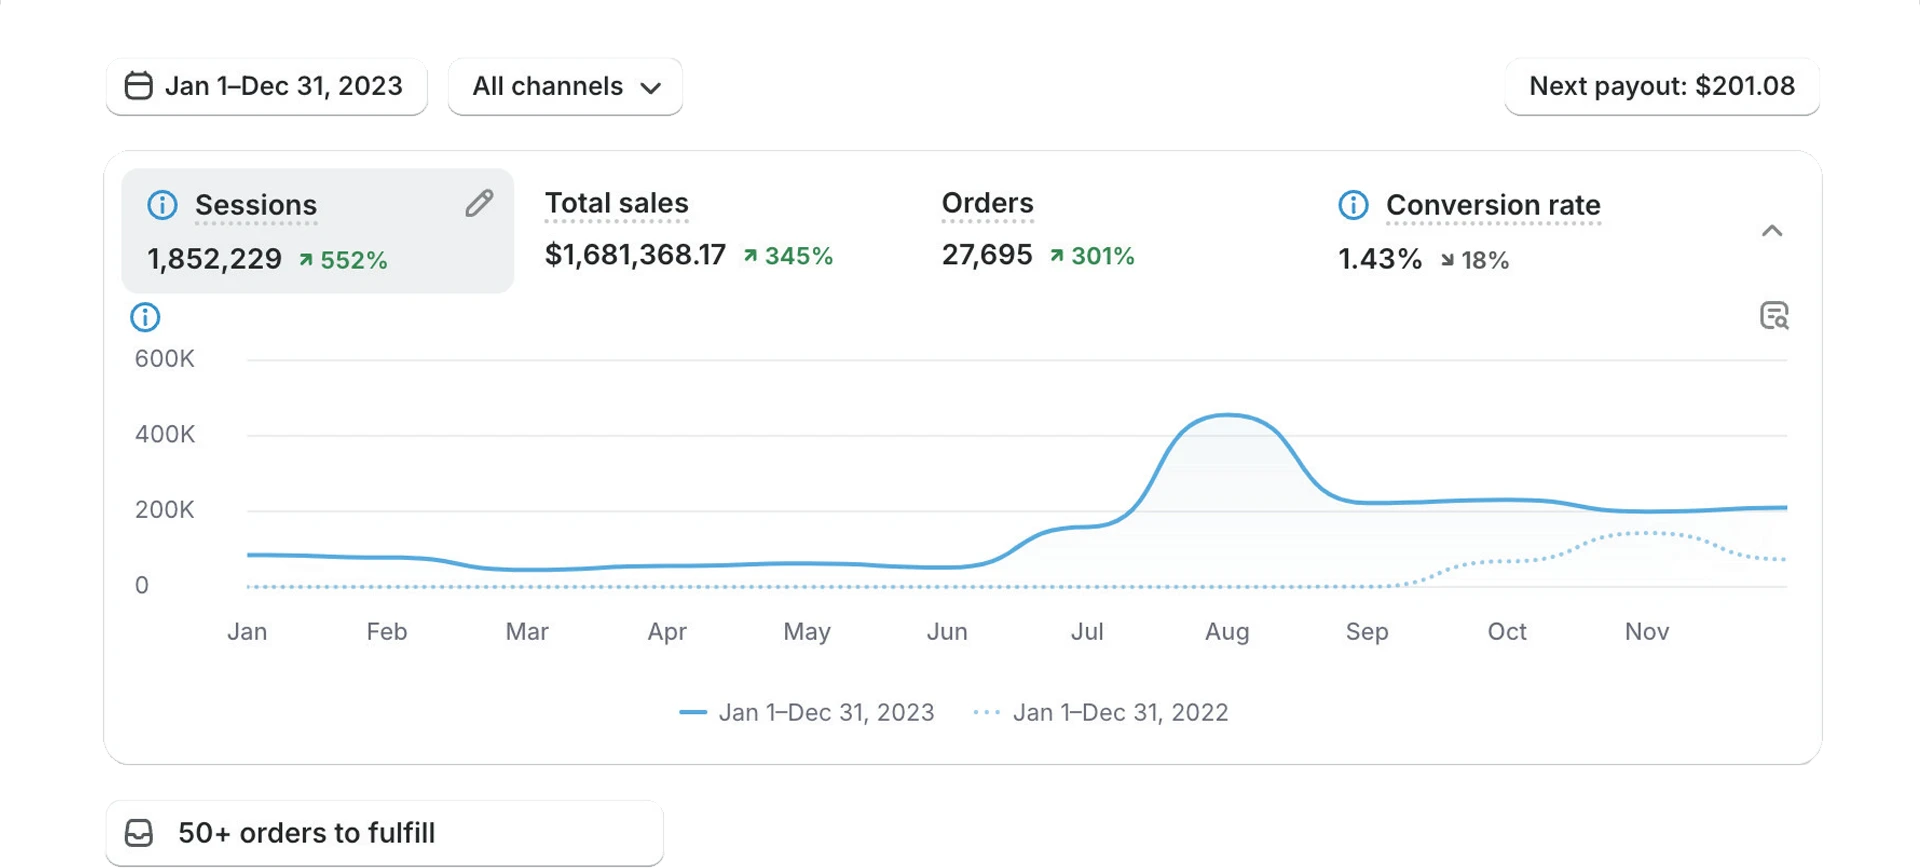Screen dimensions: 1920x868
Task: Click the green arrow next to 552%
Action: click(x=306, y=260)
